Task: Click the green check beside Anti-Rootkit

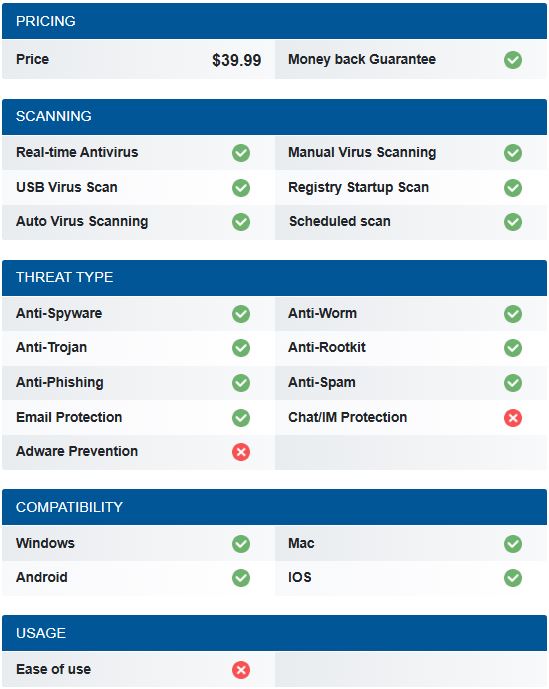Action: tap(513, 348)
